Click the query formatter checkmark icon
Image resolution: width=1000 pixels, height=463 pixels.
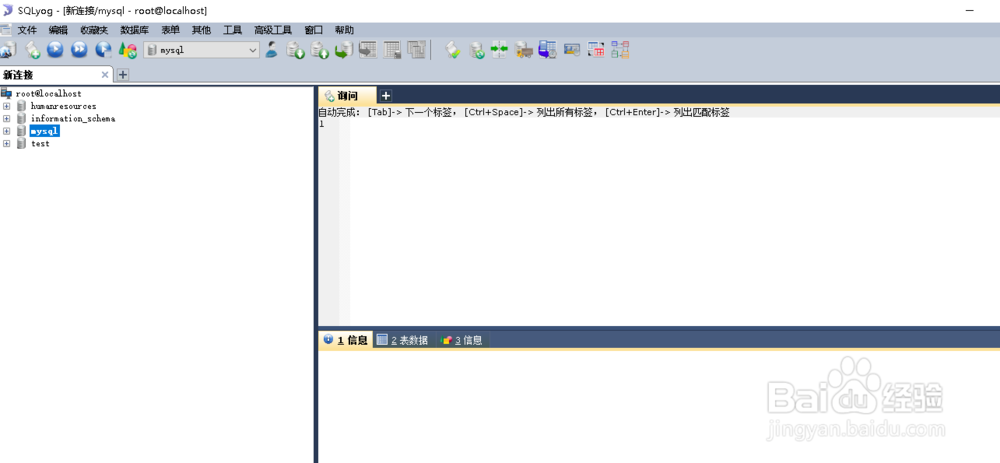pos(452,50)
